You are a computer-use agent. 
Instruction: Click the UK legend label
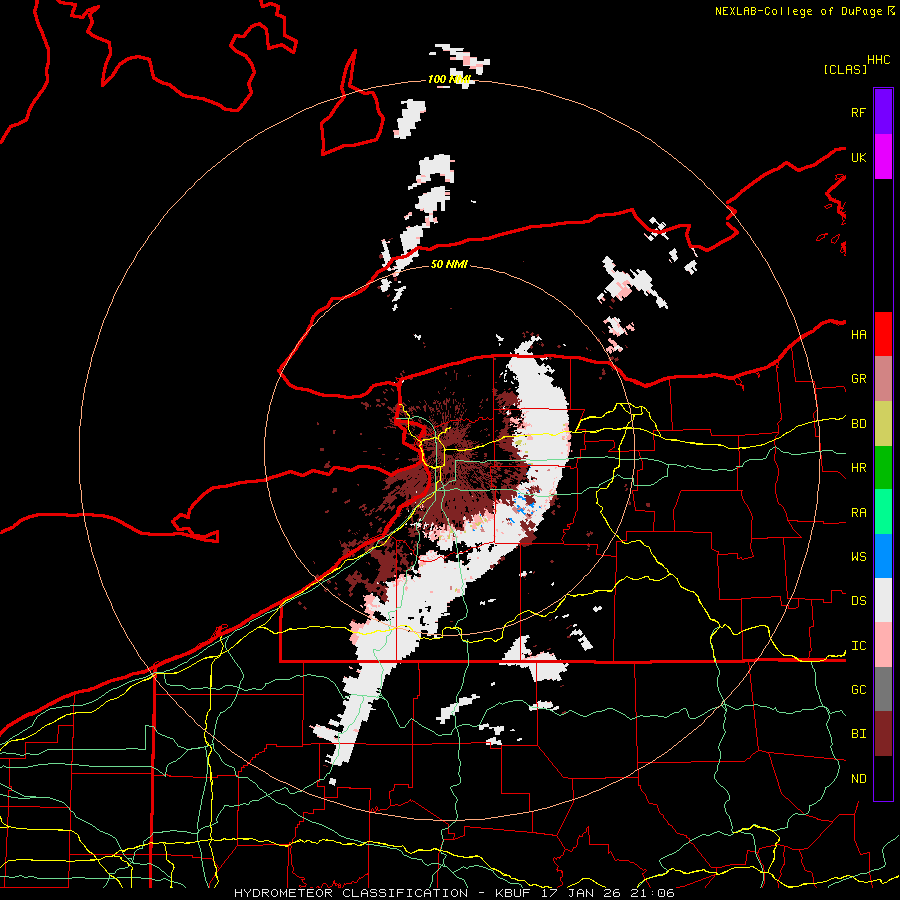[859, 157]
